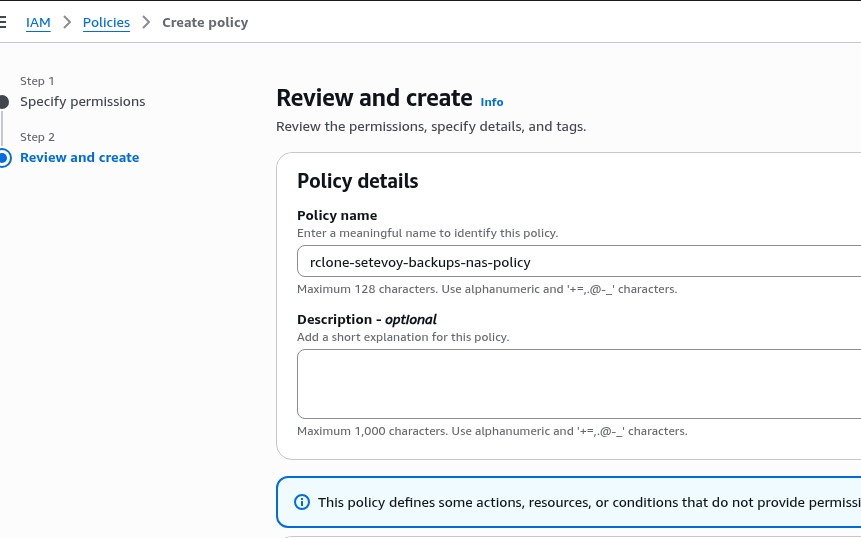This screenshot has height=538, width=861.
Task: Click into the Description text area
Action: tap(578, 384)
